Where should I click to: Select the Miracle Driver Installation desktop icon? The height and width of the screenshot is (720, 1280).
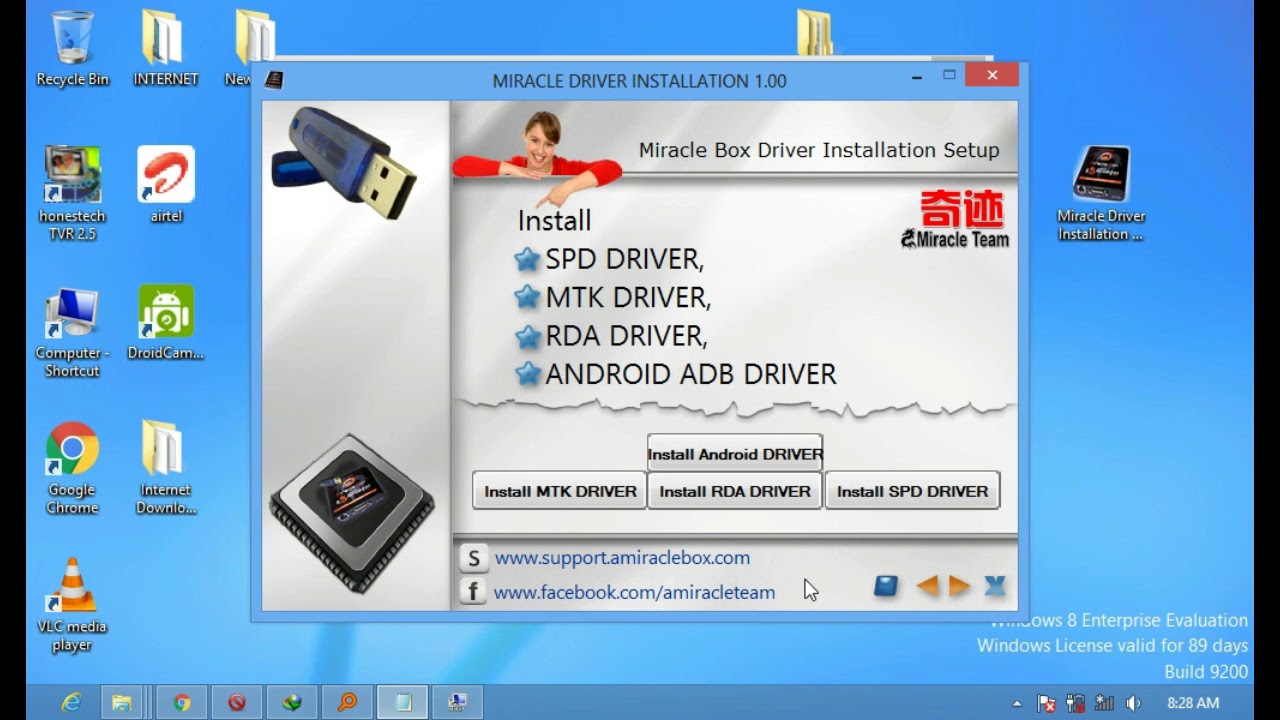[x=1101, y=194]
